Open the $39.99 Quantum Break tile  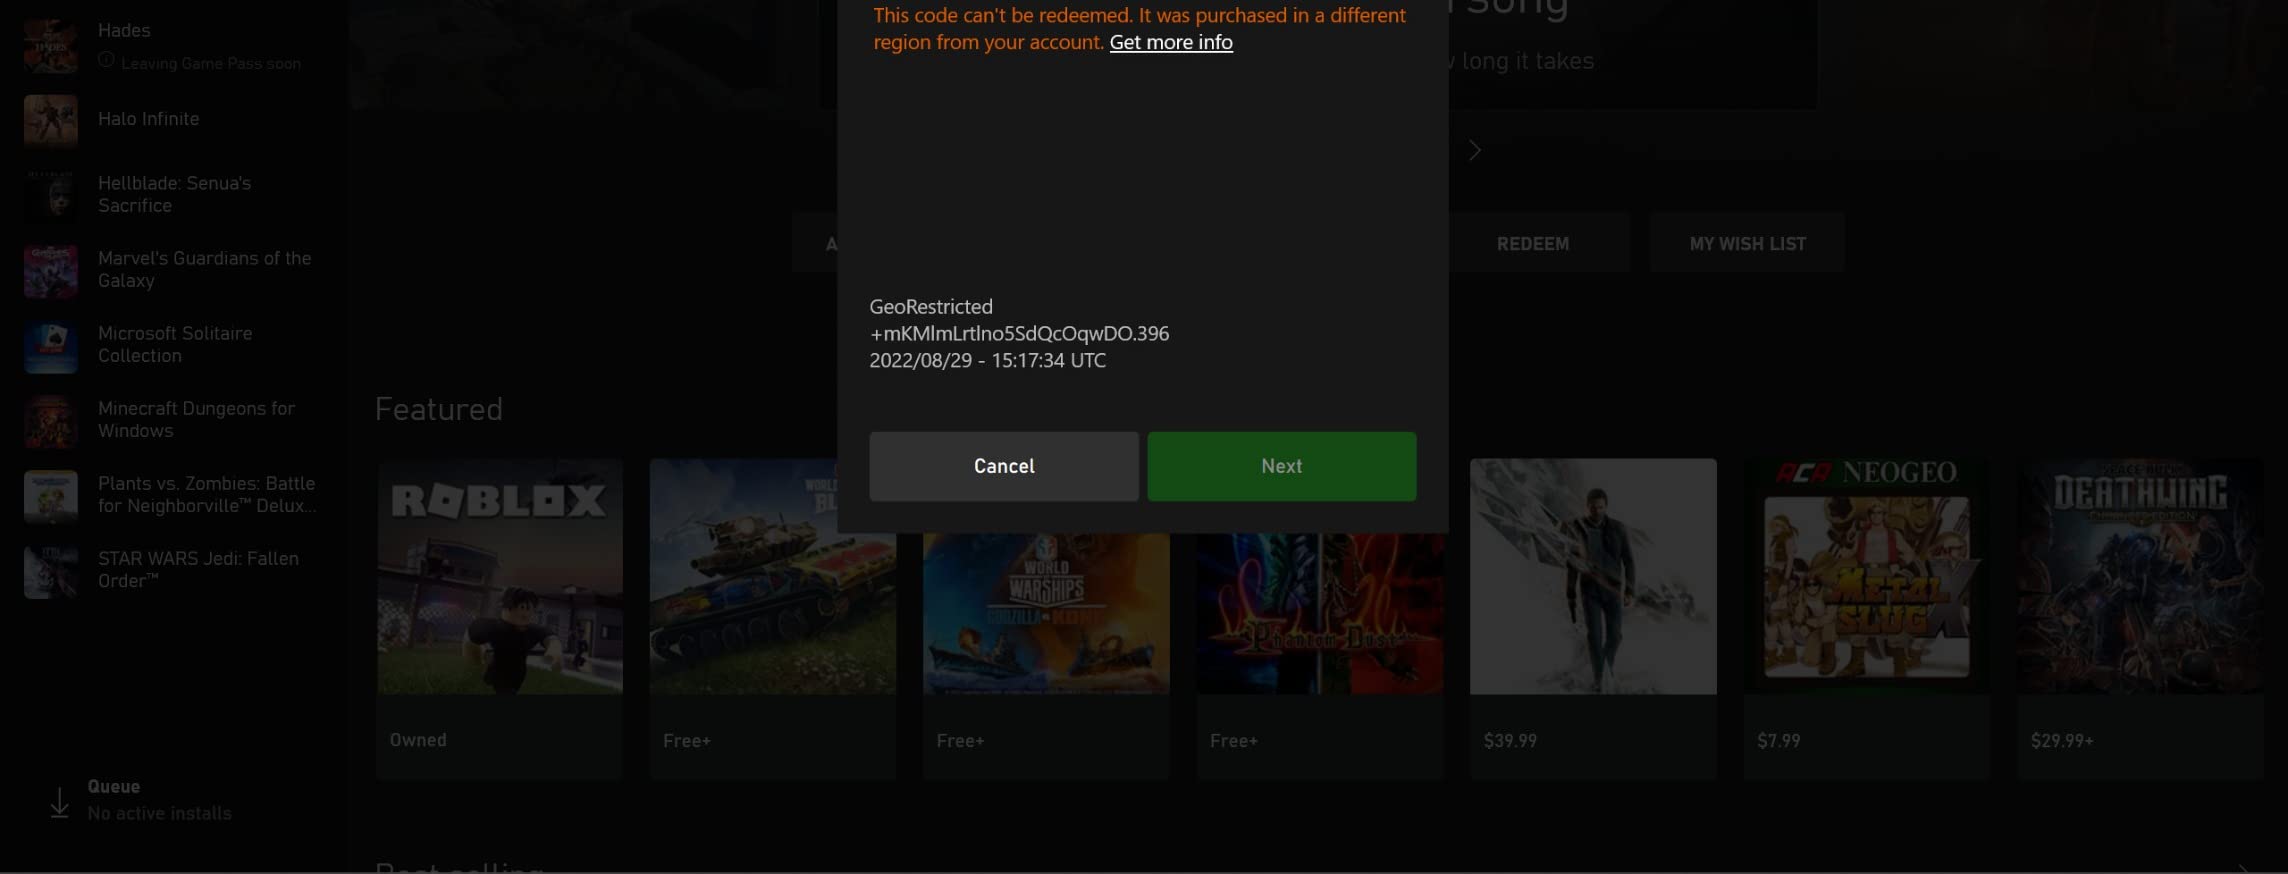tap(1593, 619)
